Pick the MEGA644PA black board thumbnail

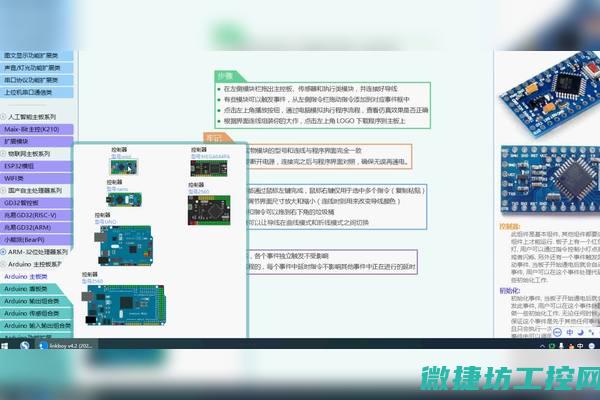pyautogui.click(x=209, y=168)
